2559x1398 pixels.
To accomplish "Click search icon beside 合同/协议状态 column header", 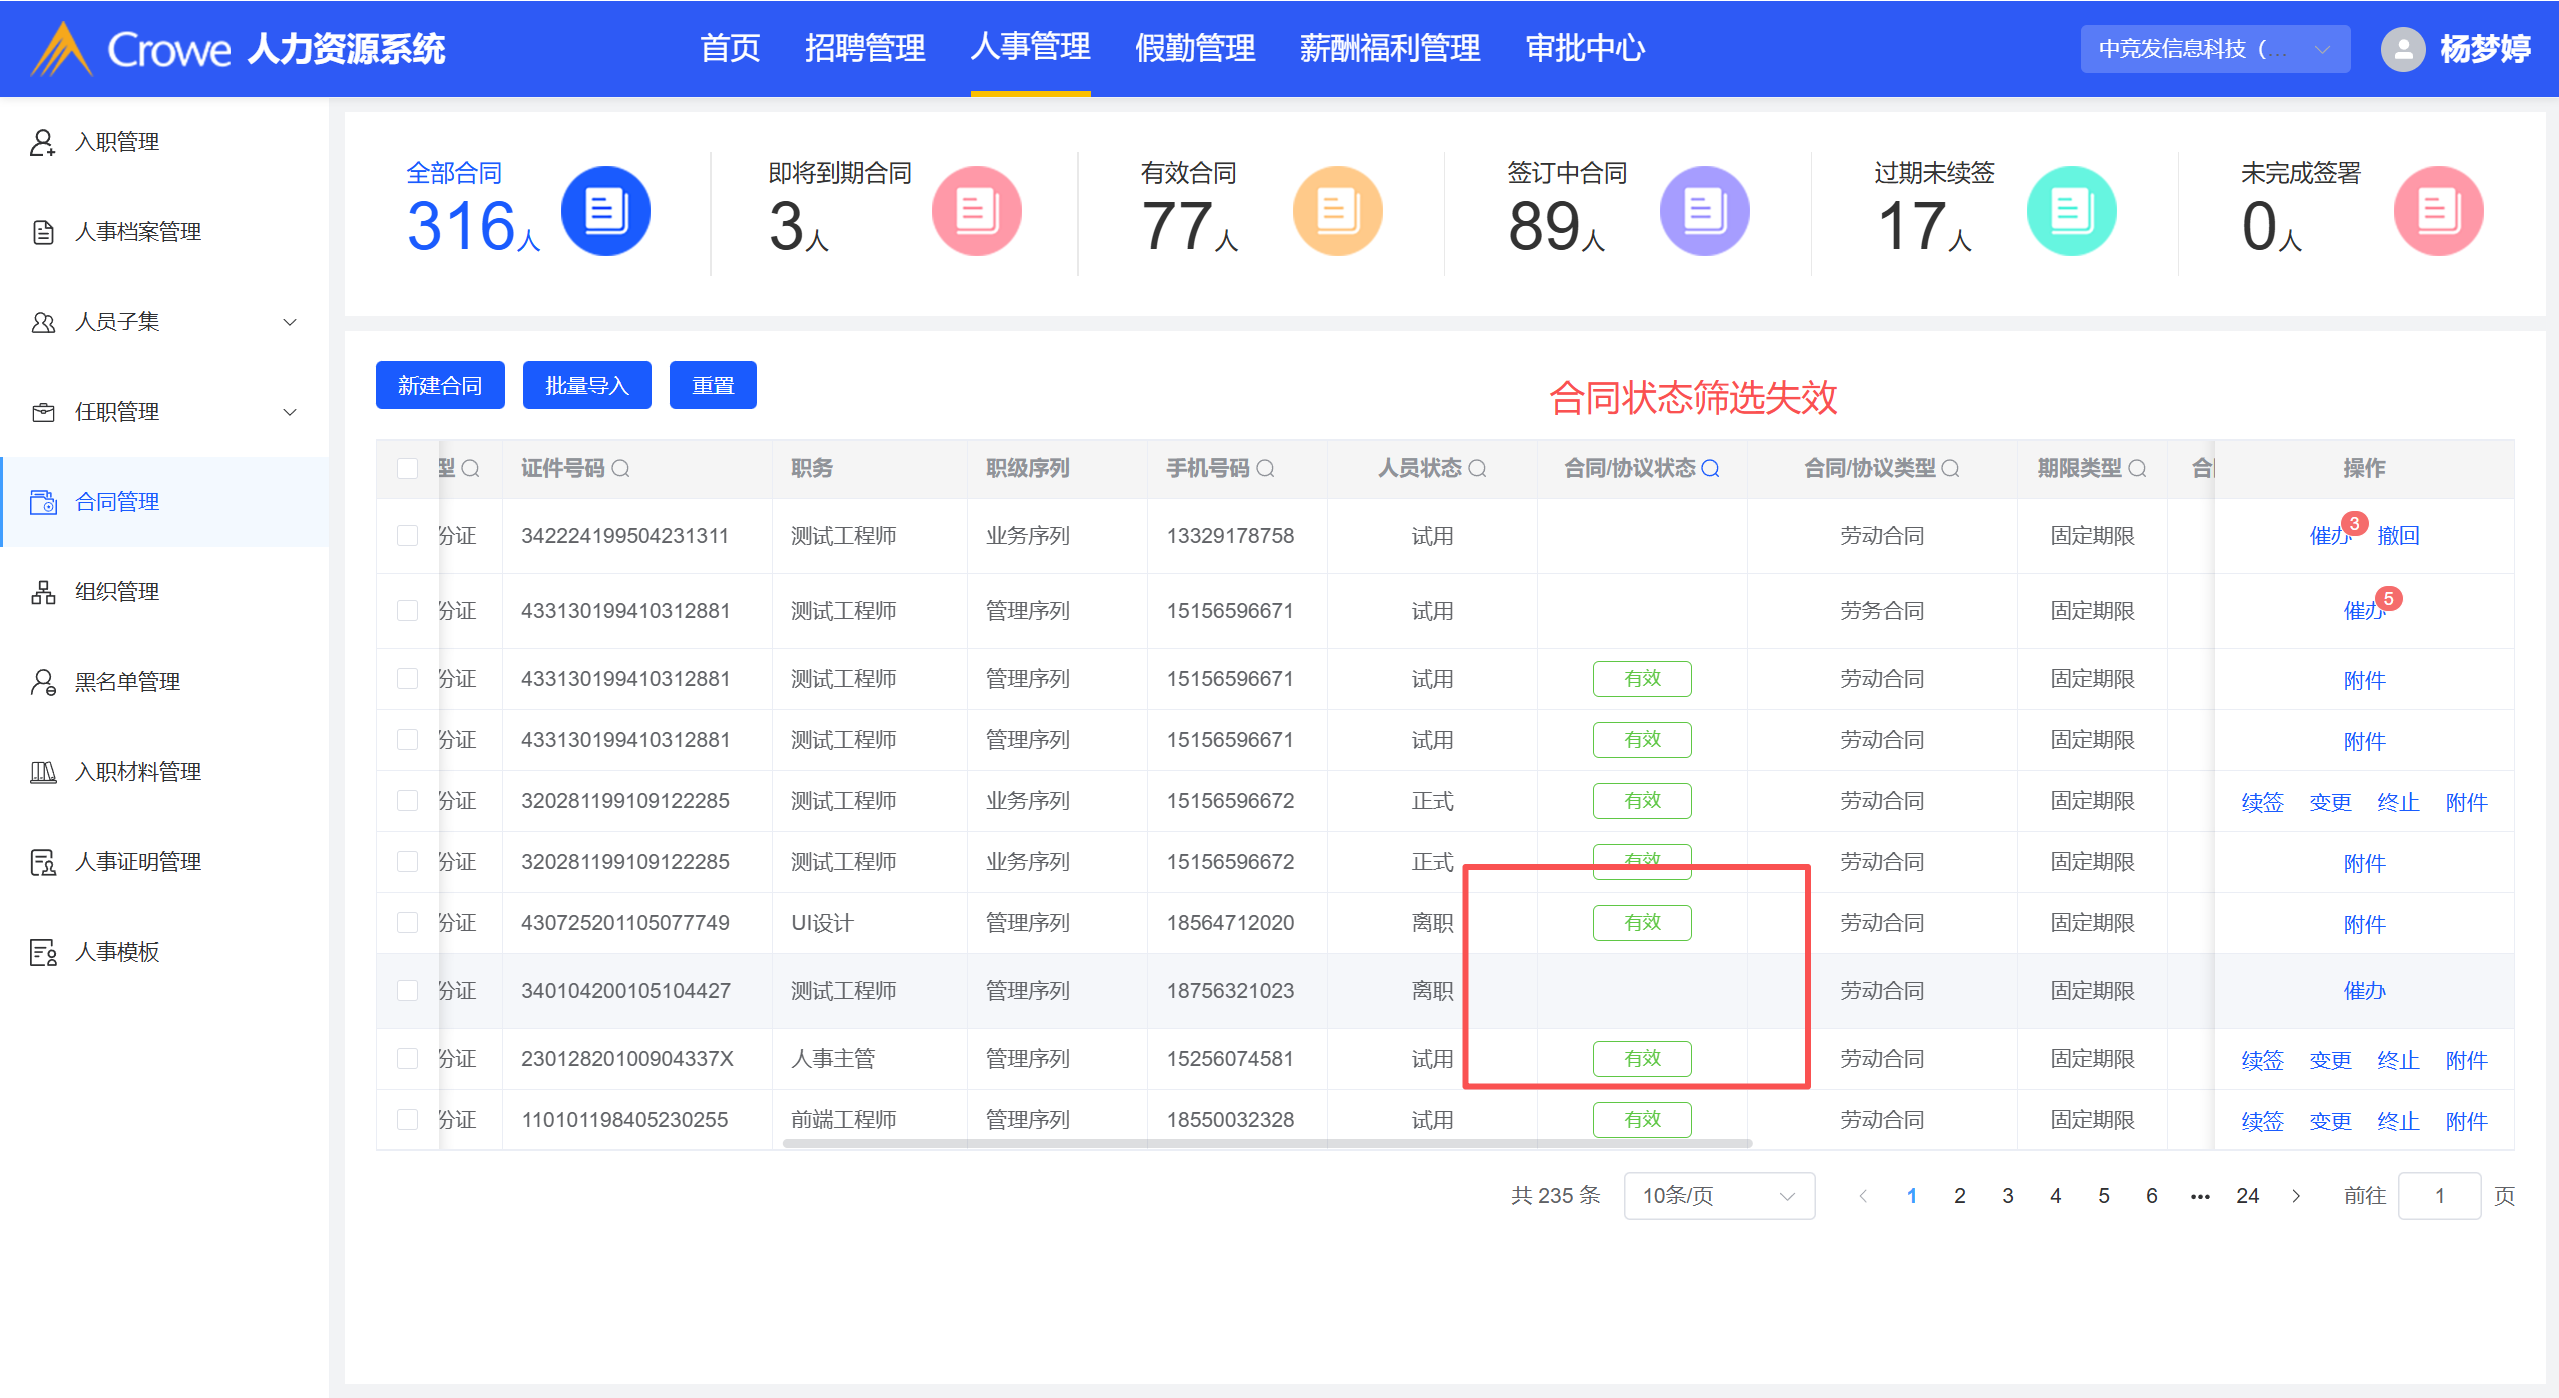I will click(x=1710, y=468).
